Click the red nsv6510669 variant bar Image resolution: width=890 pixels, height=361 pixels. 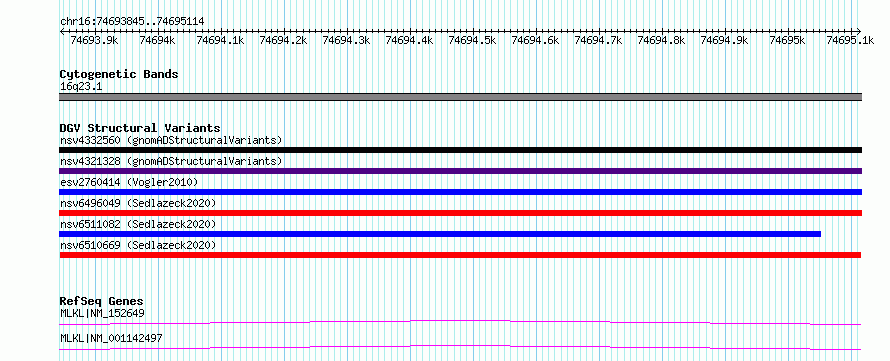pos(461,255)
